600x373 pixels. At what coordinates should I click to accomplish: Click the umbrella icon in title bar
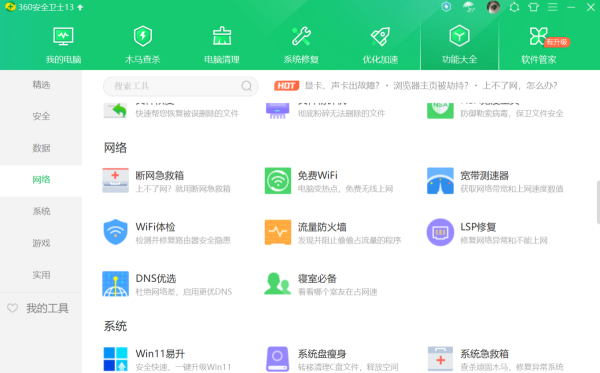pyautogui.click(x=469, y=7)
